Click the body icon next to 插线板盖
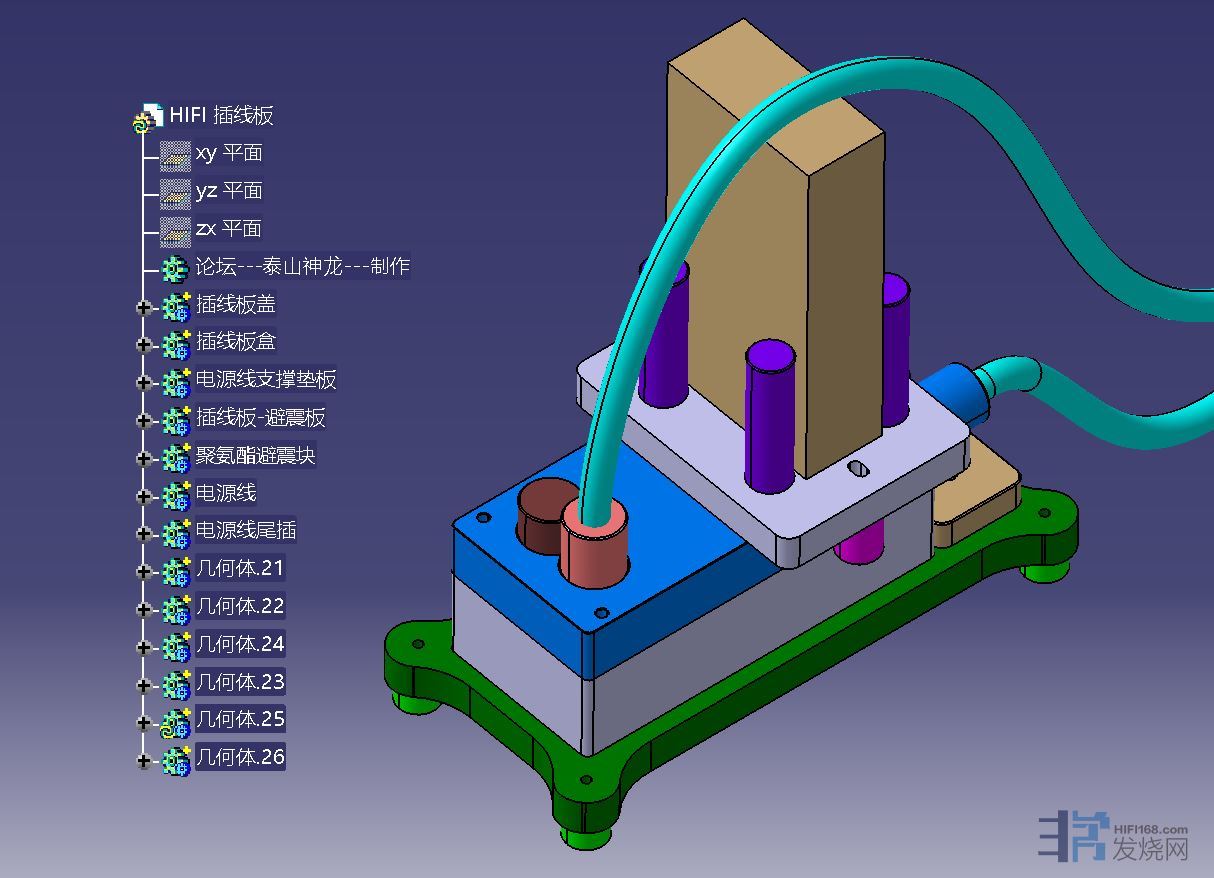This screenshot has height=878, width=1214. click(176, 306)
